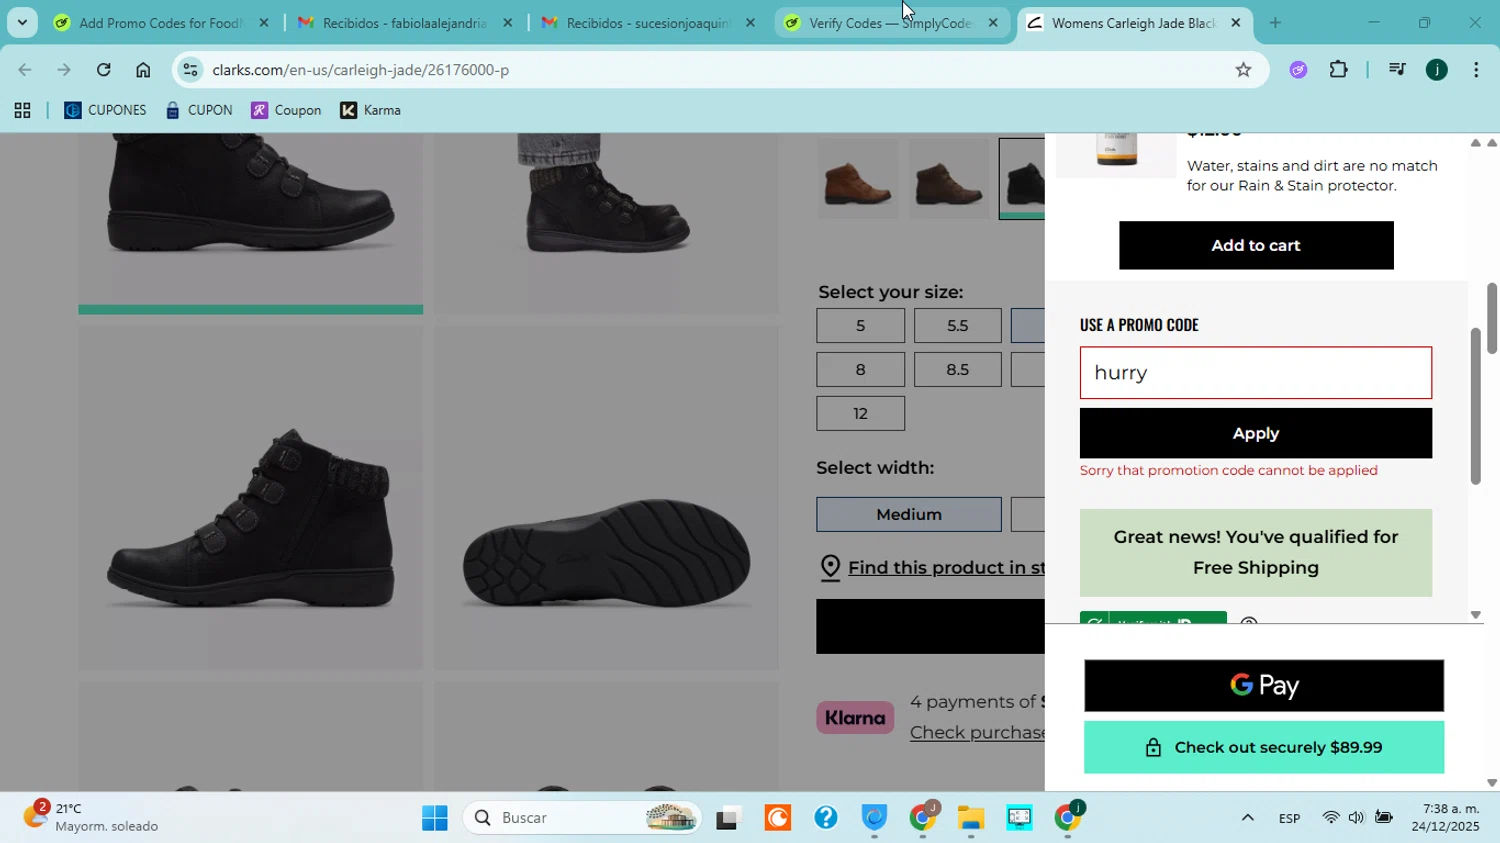Choose the dark brown boot color swatch
Image resolution: width=1500 pixels, height=843 pixels.
[948, 179]
